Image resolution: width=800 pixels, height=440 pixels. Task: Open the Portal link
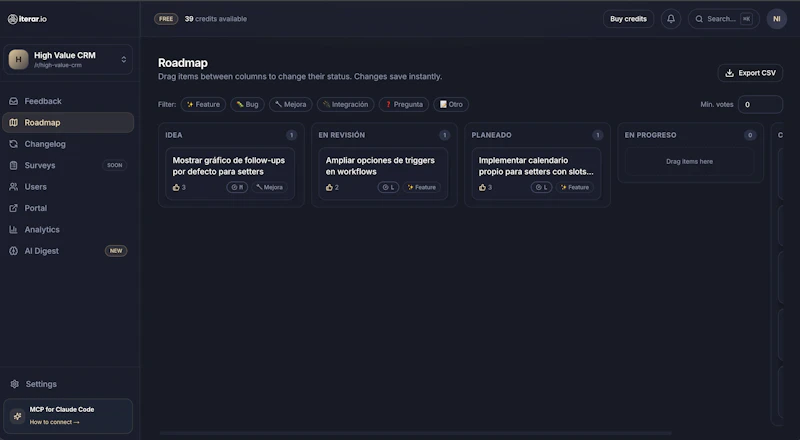coord(68,208)
